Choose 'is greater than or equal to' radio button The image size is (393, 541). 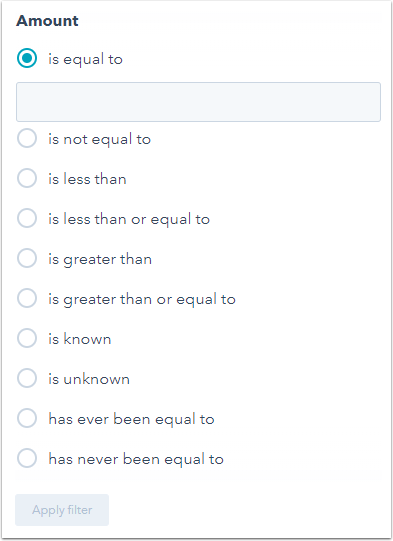click(x=27, y=298)
